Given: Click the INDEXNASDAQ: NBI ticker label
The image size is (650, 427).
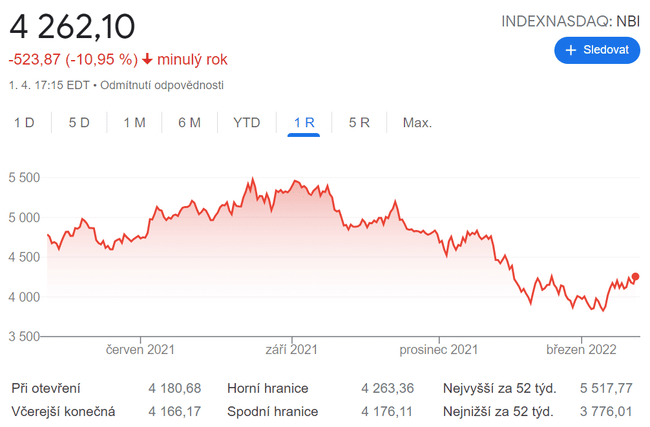Looking at the screenshot, I should point(570,20).
